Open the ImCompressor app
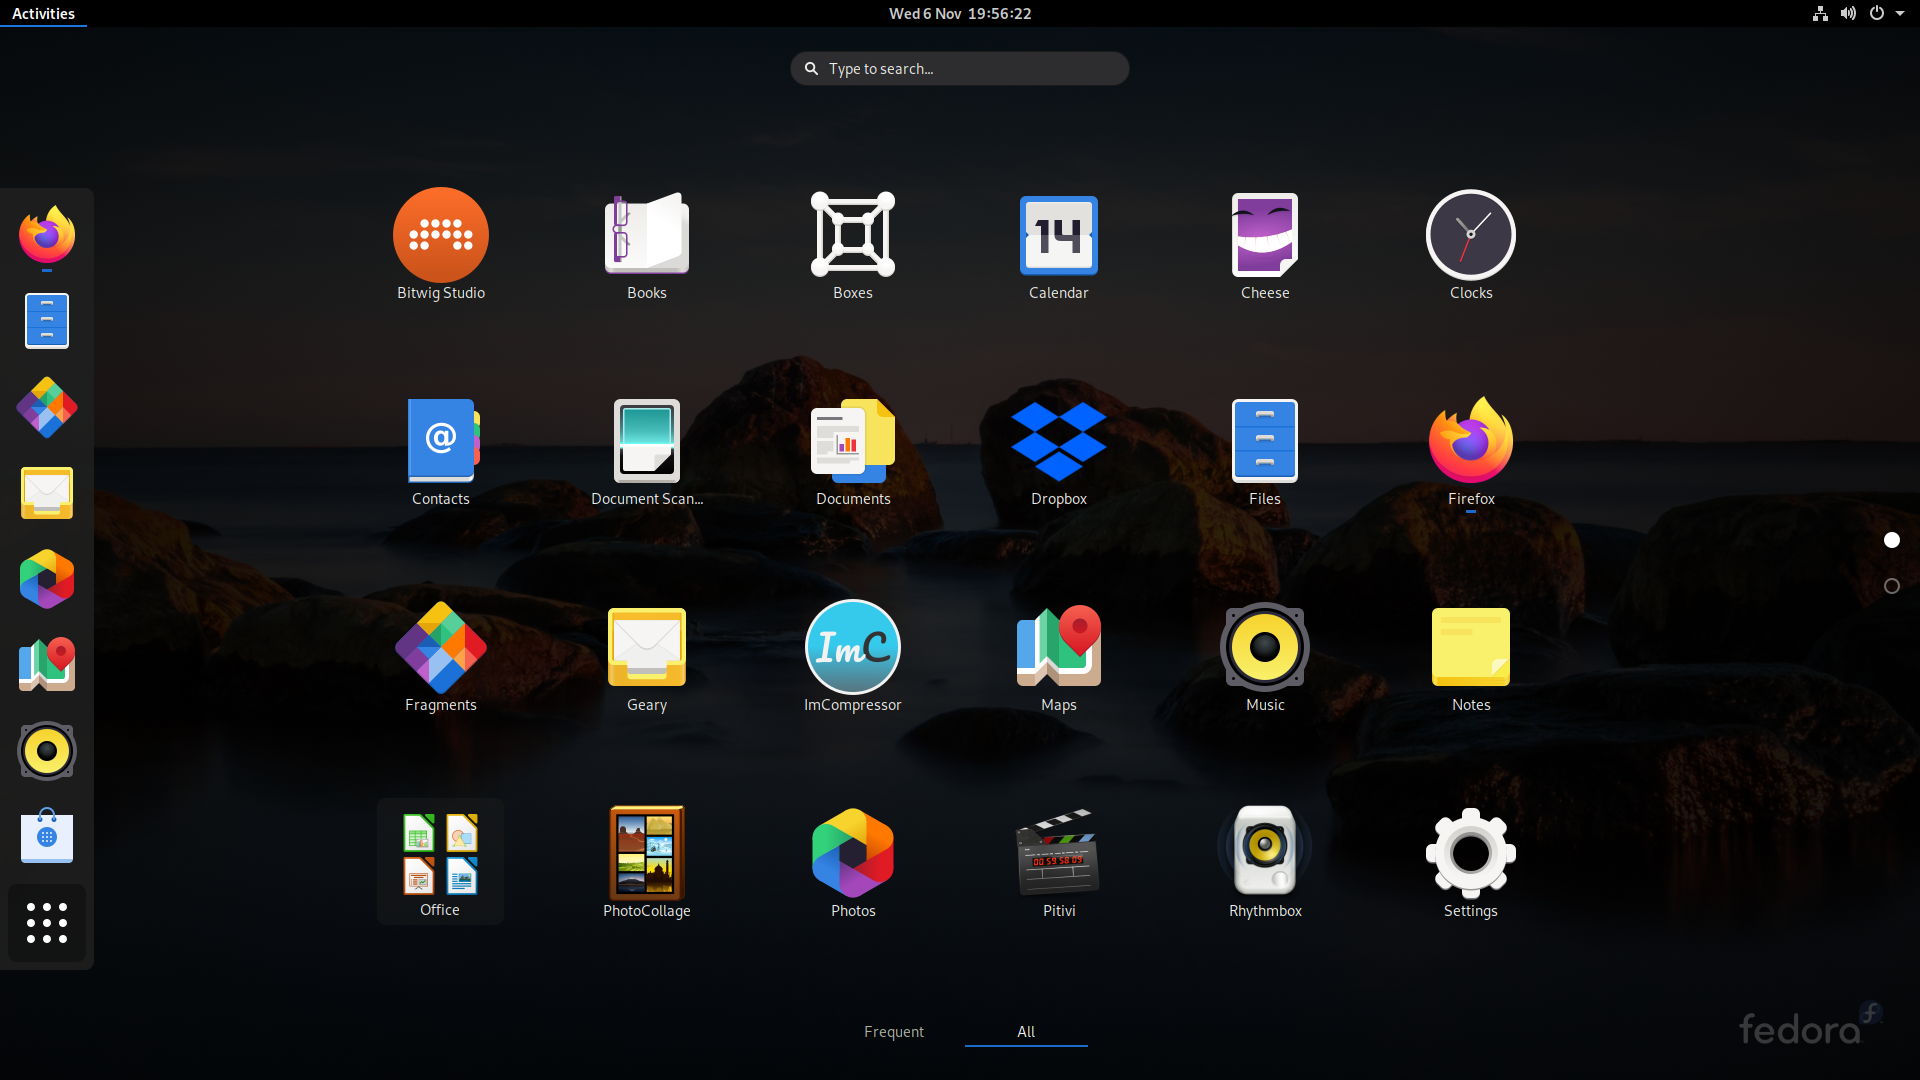 click(852, 648)
